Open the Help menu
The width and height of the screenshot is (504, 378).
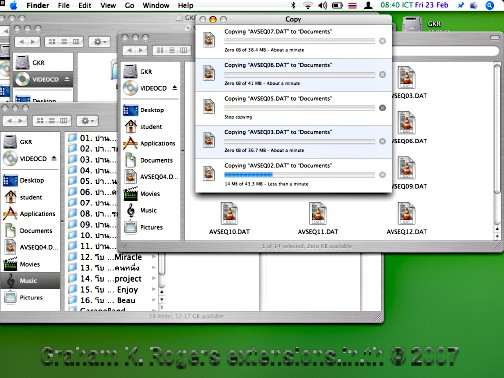[x=185, y=5]
